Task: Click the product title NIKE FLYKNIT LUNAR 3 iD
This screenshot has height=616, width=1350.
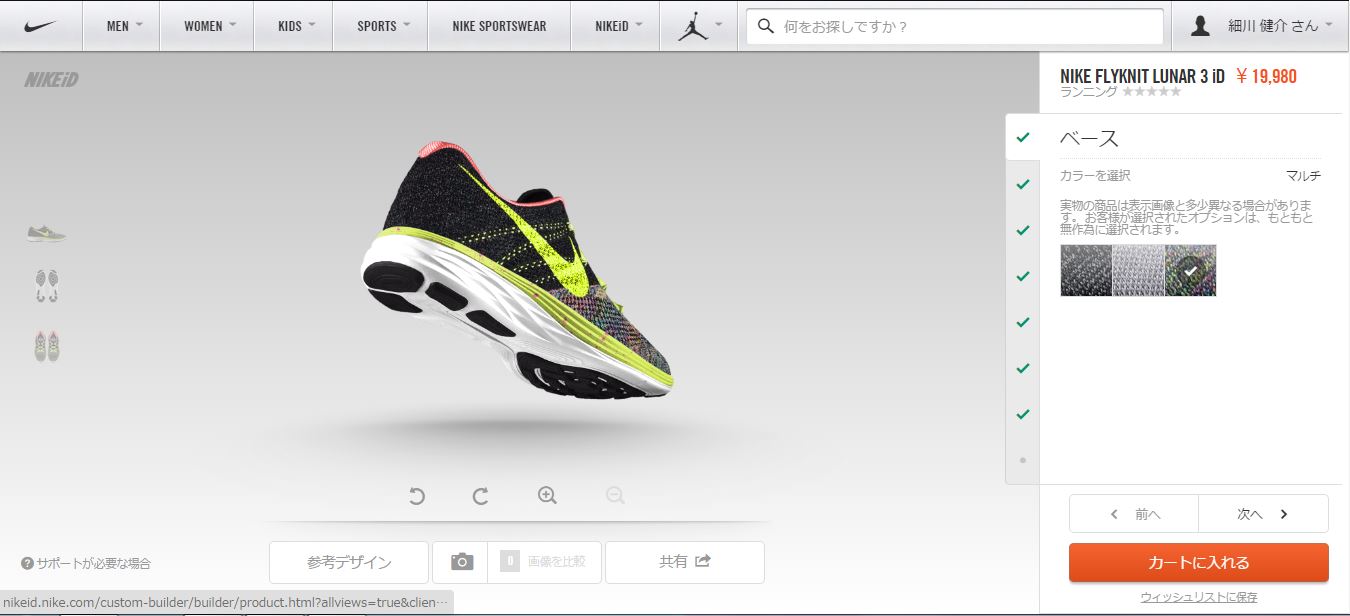Action: pyautogui.click(x=1142, y=76)
